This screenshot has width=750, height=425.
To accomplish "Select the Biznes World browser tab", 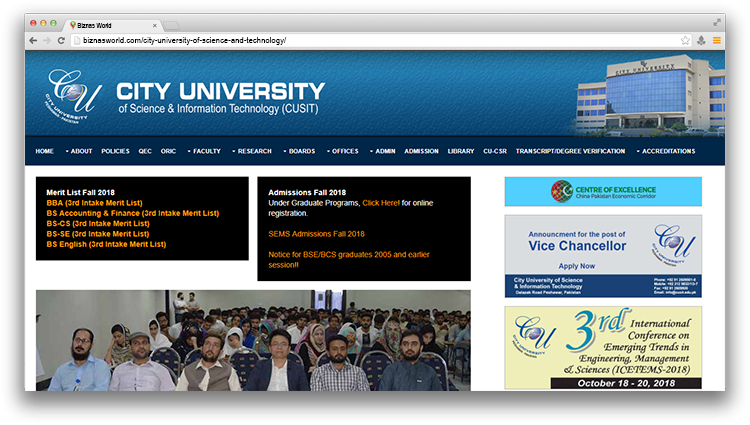I will 112,22.
